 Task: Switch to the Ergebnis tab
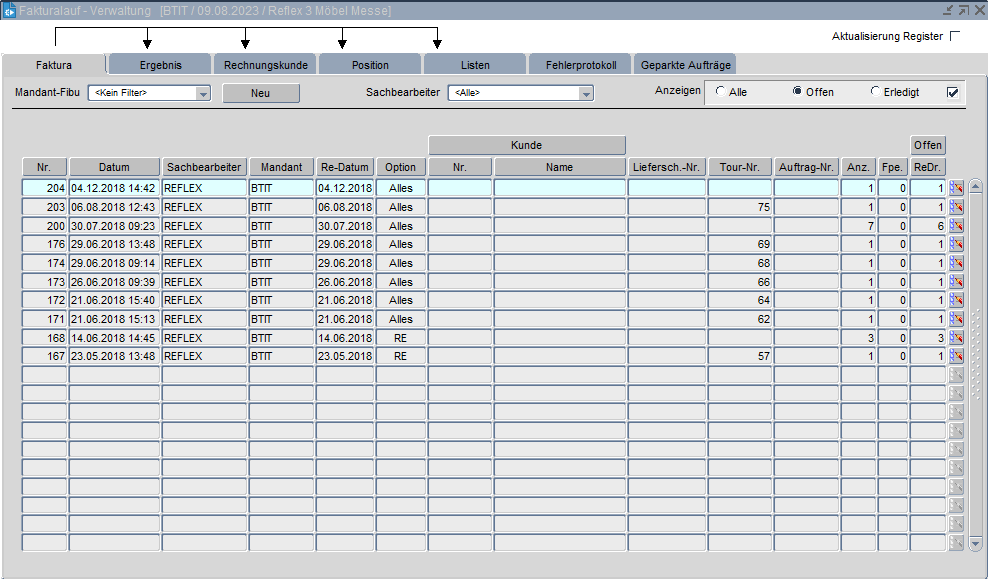[160, 65]
